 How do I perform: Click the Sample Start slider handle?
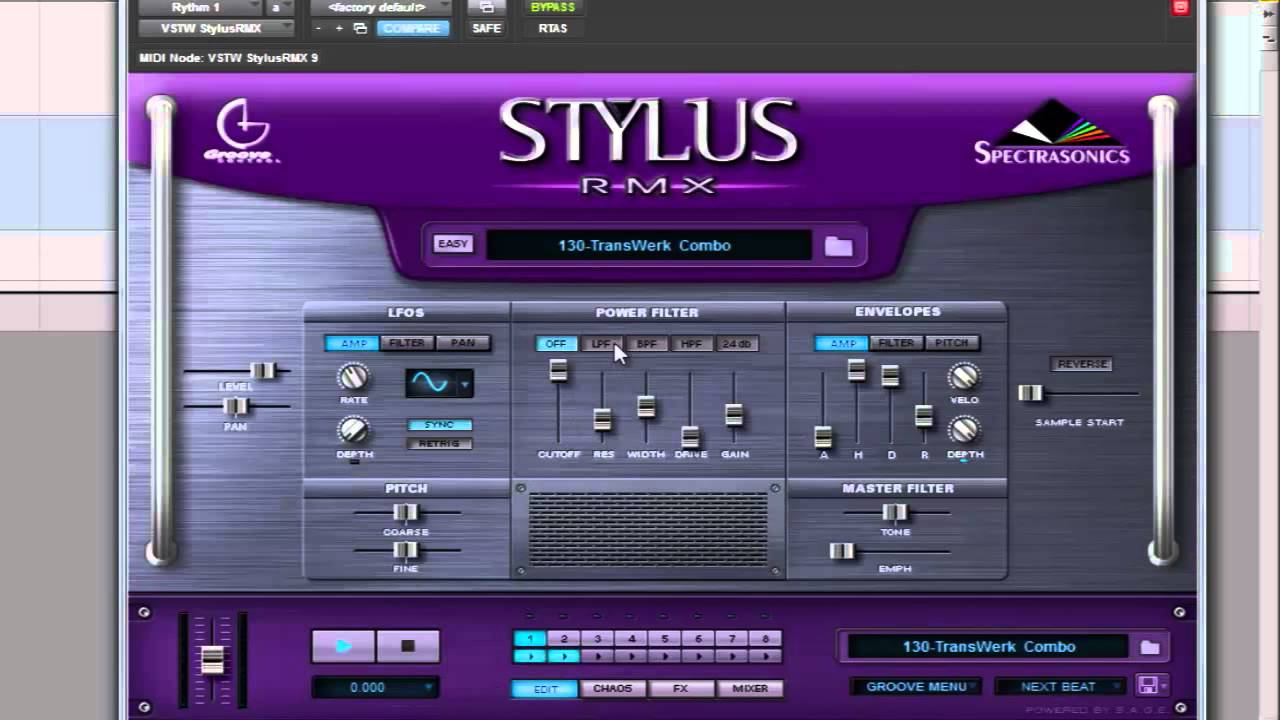click(1030, 393)
